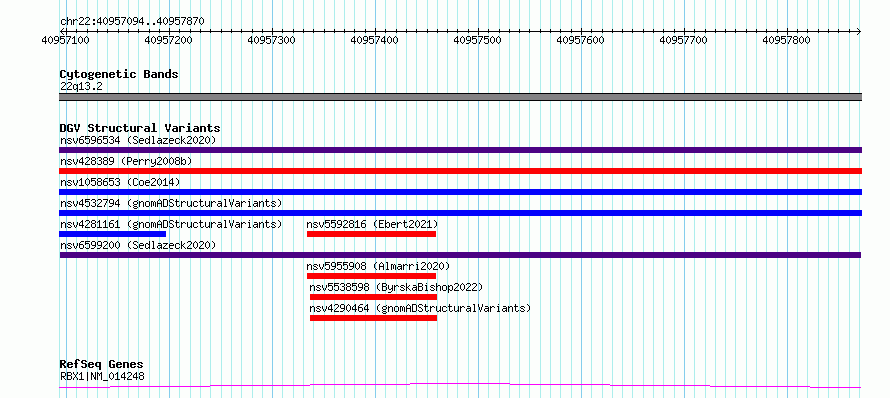Select the nsv6599200 purple variant bar
Viewport: 890px width, 398px height.
pos(460,255)
